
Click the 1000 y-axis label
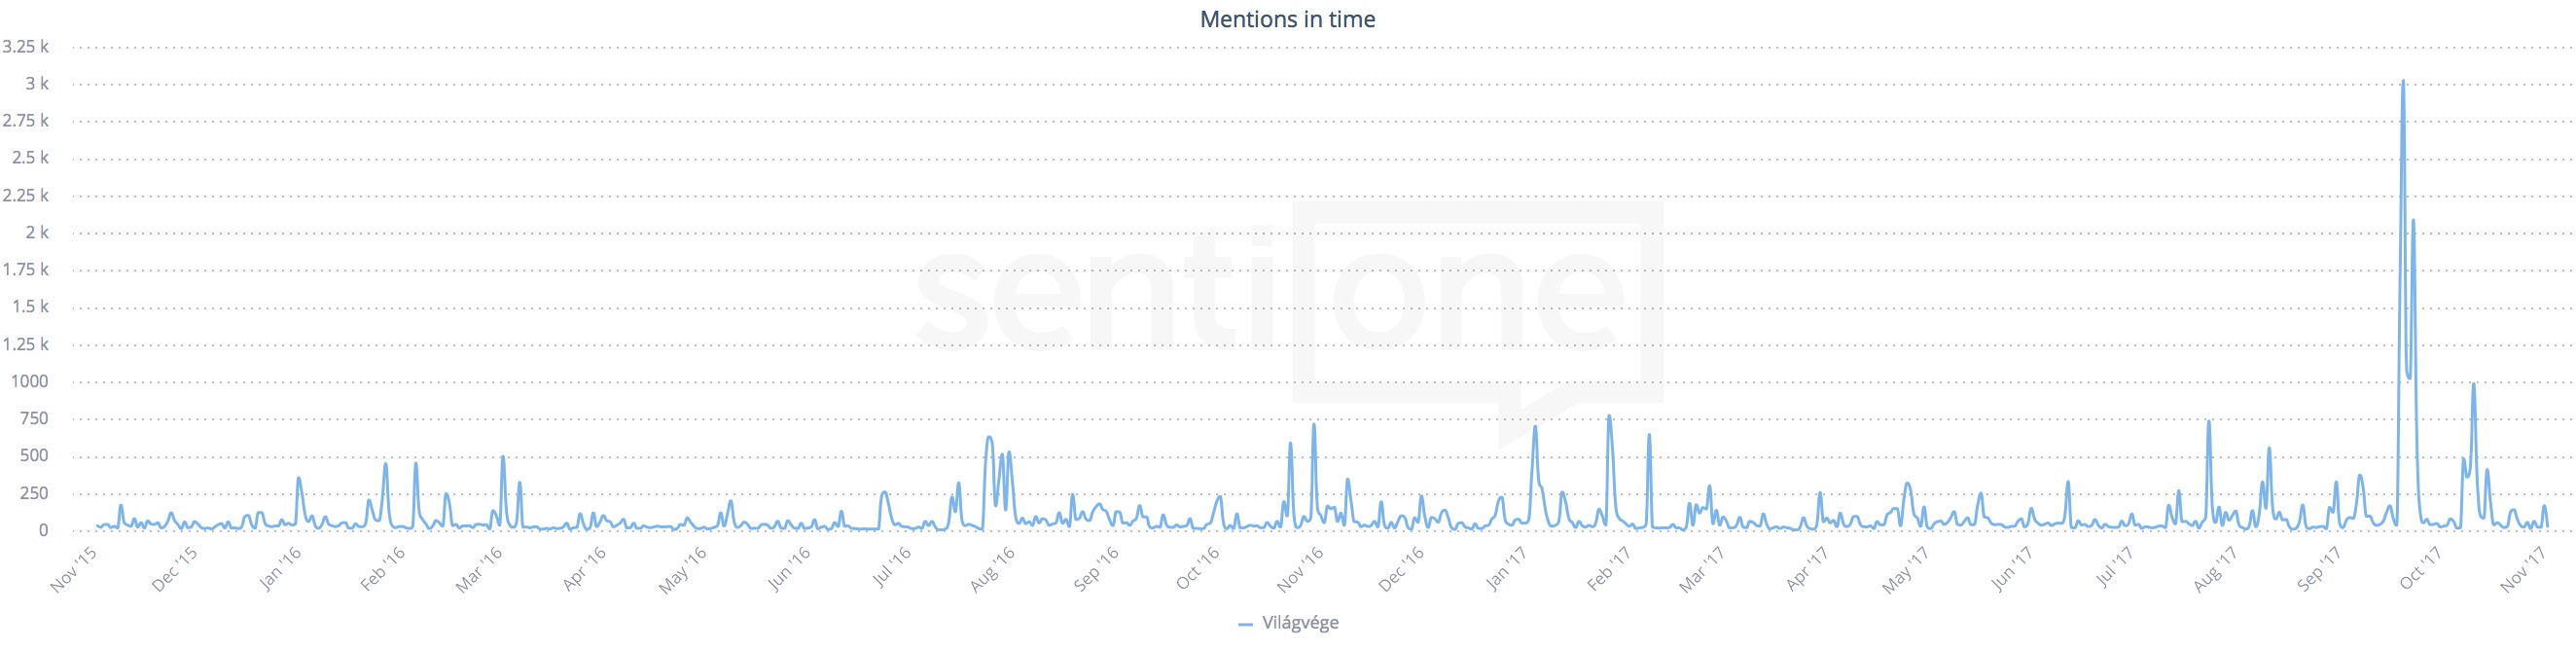point(29,381)
